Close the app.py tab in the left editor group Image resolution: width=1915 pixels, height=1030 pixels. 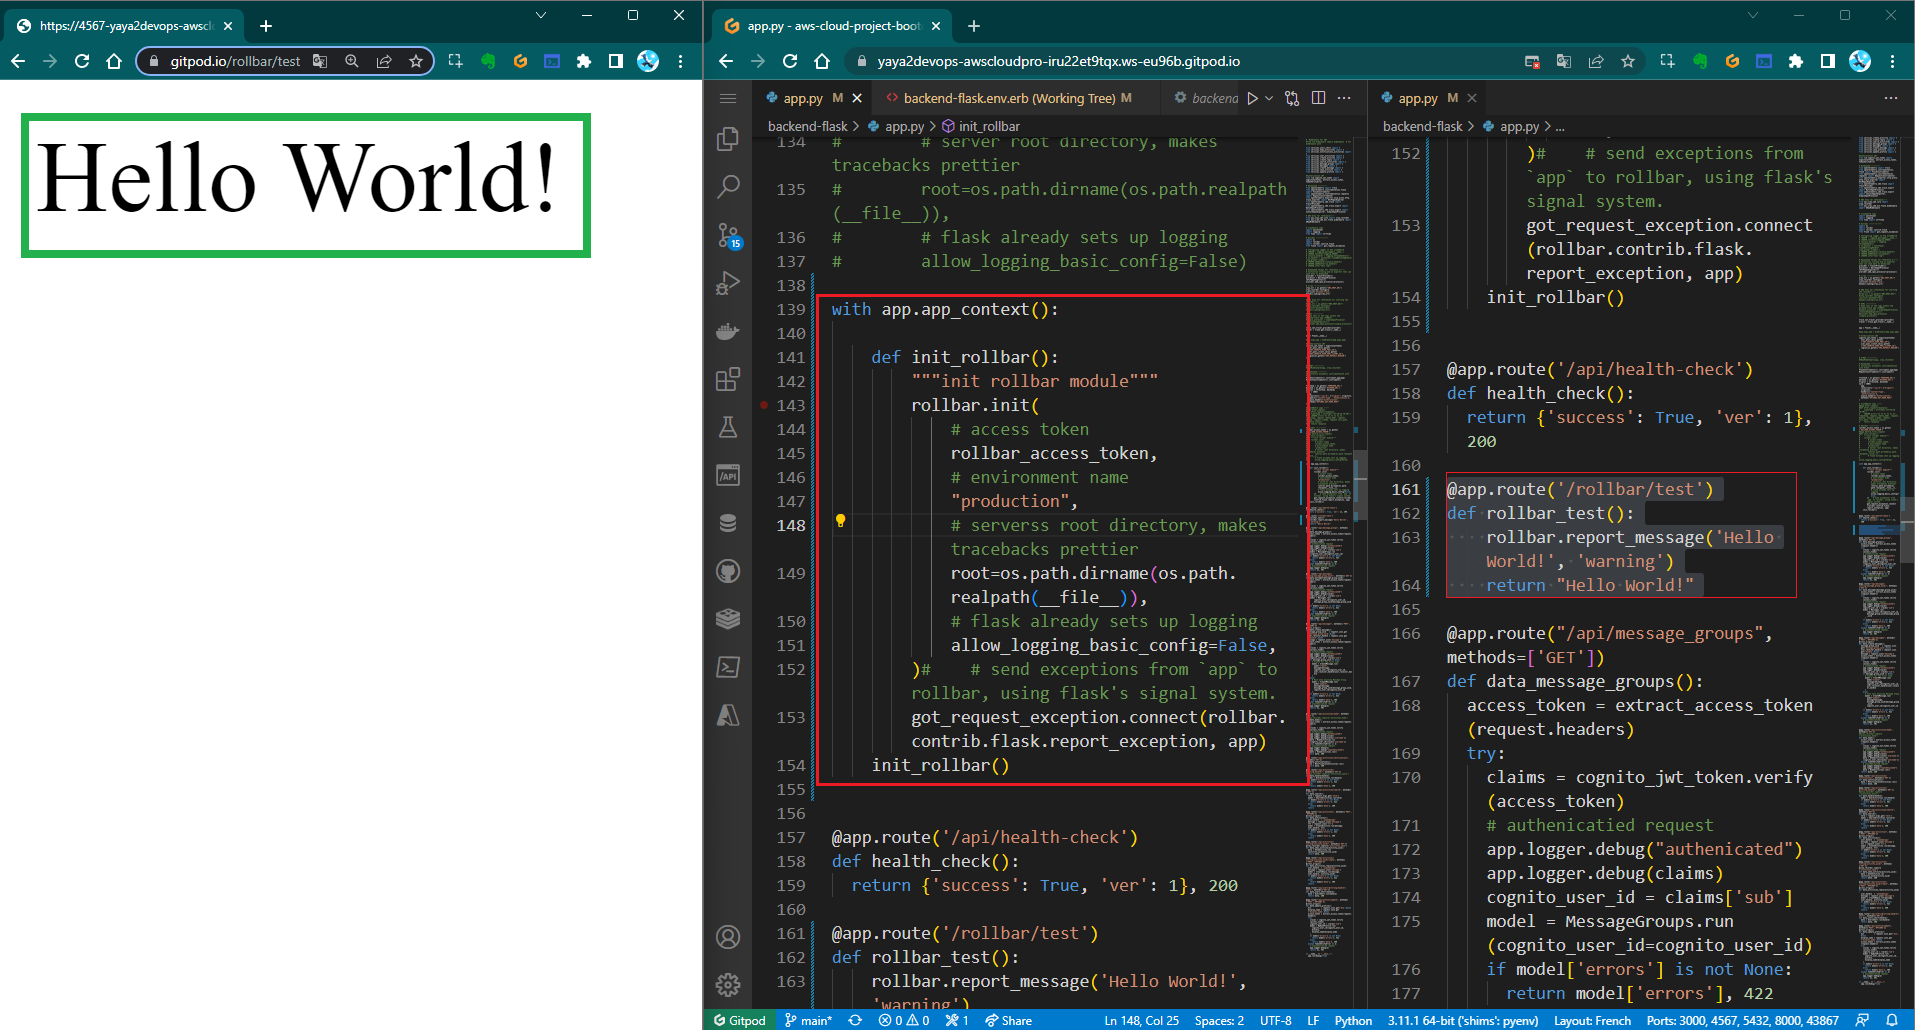(856, 98)
